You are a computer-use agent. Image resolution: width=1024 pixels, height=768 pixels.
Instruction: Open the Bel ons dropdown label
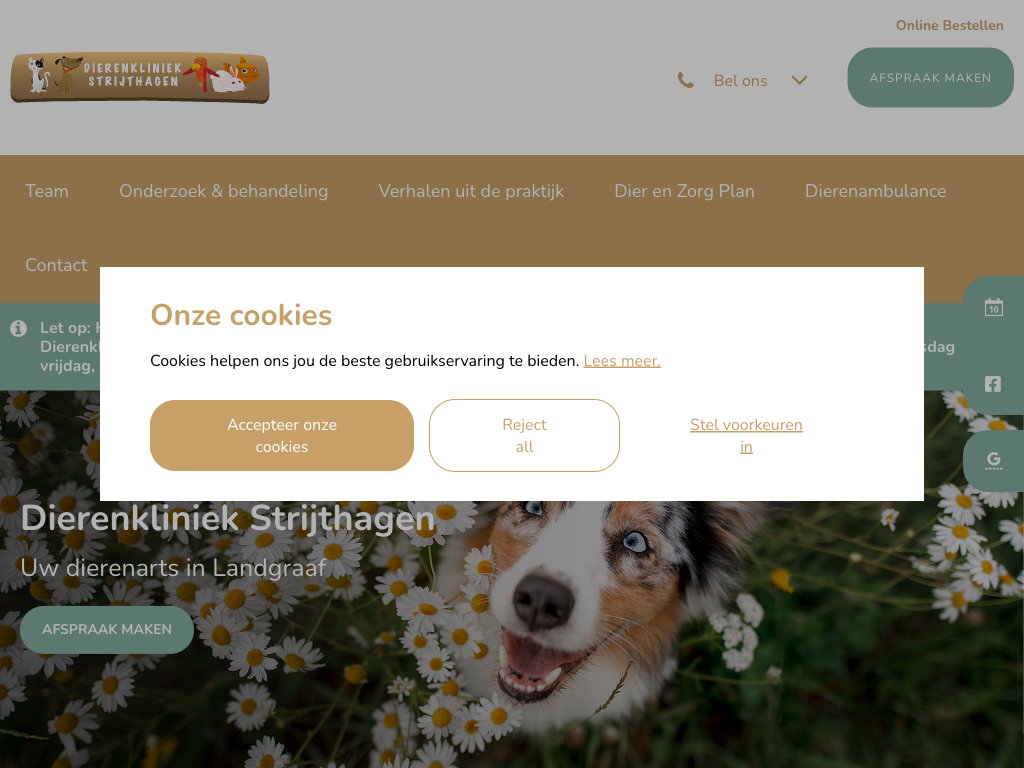[740, 81]
